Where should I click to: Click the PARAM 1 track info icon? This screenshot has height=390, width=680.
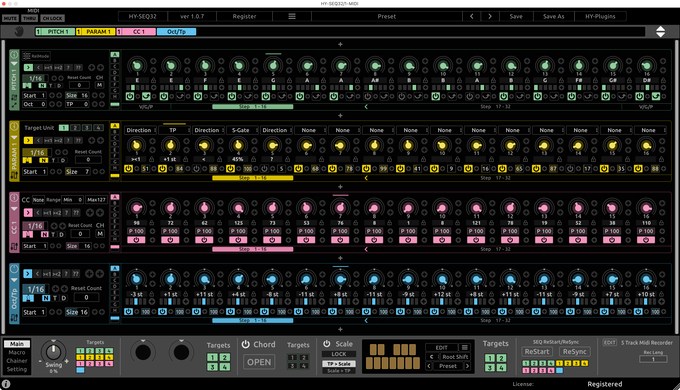(x=14, y=126)
